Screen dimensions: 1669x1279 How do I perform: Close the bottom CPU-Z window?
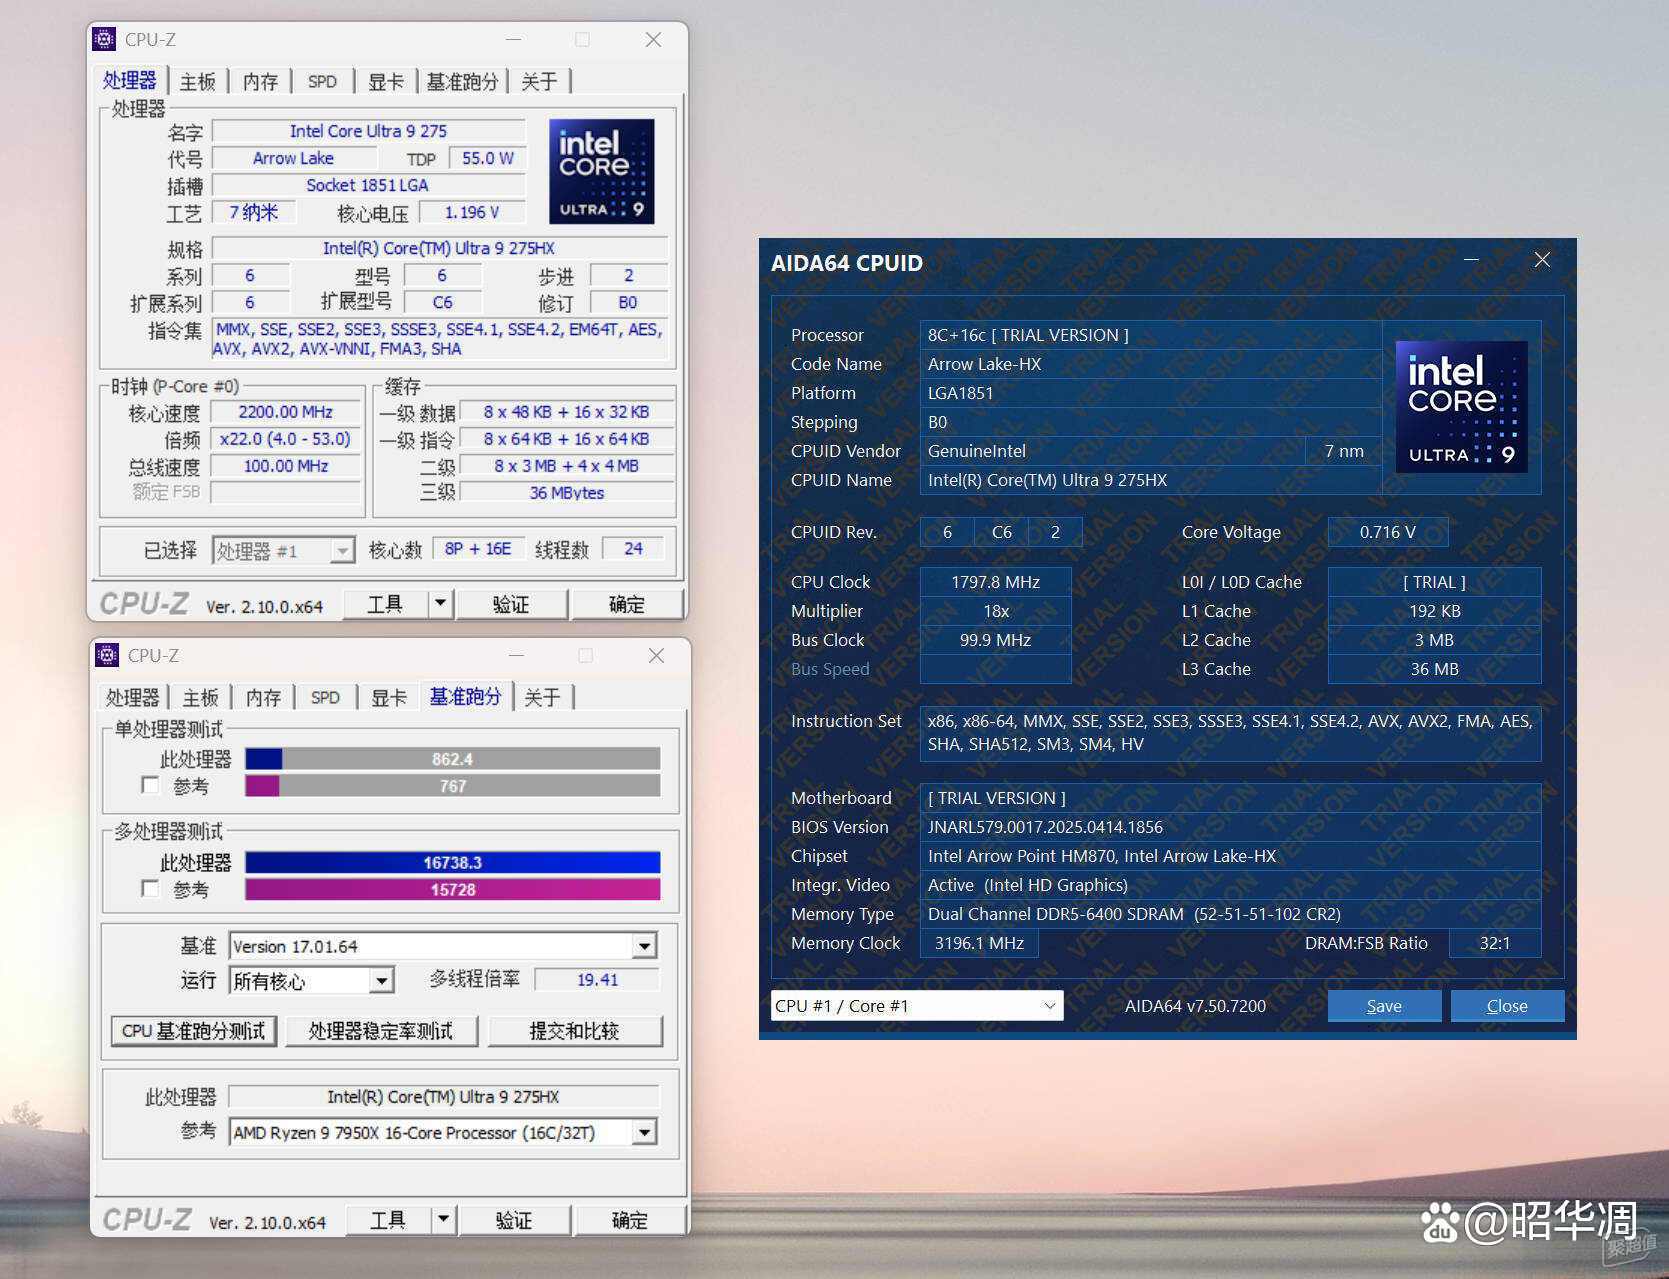coord(656,655)
